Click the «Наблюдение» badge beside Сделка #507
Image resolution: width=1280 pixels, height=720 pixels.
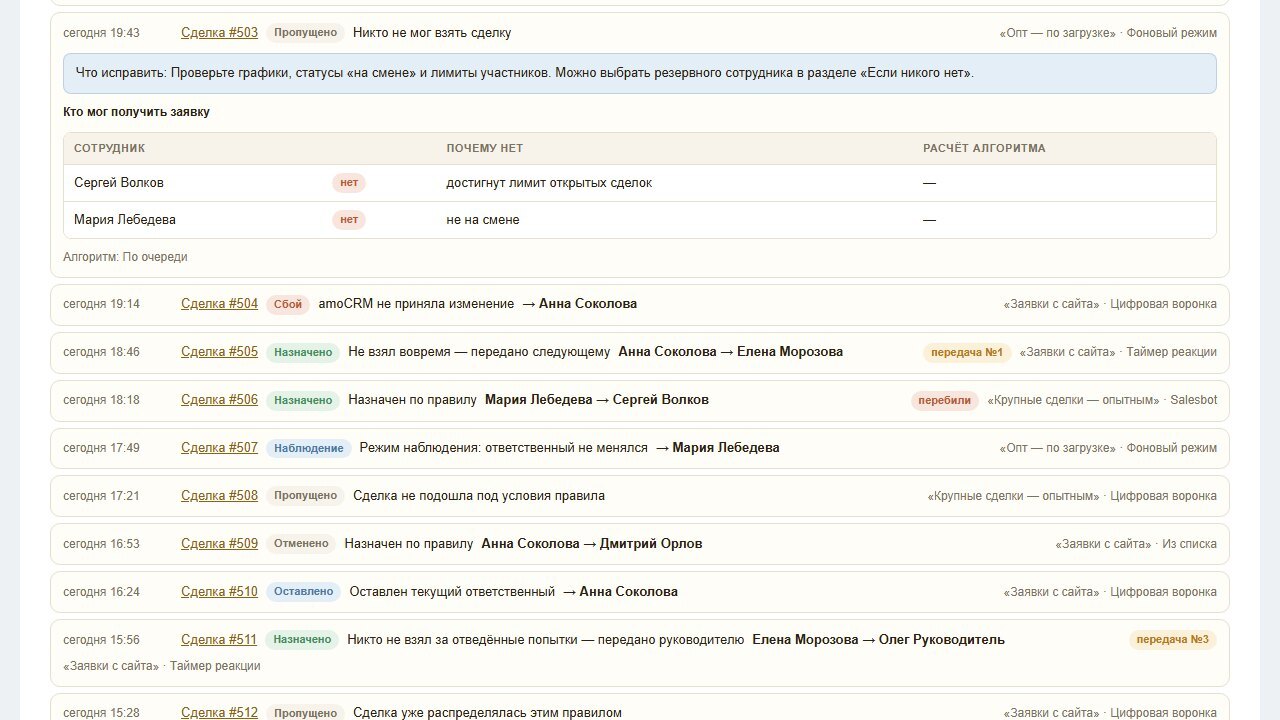click(x=309, y=448)
